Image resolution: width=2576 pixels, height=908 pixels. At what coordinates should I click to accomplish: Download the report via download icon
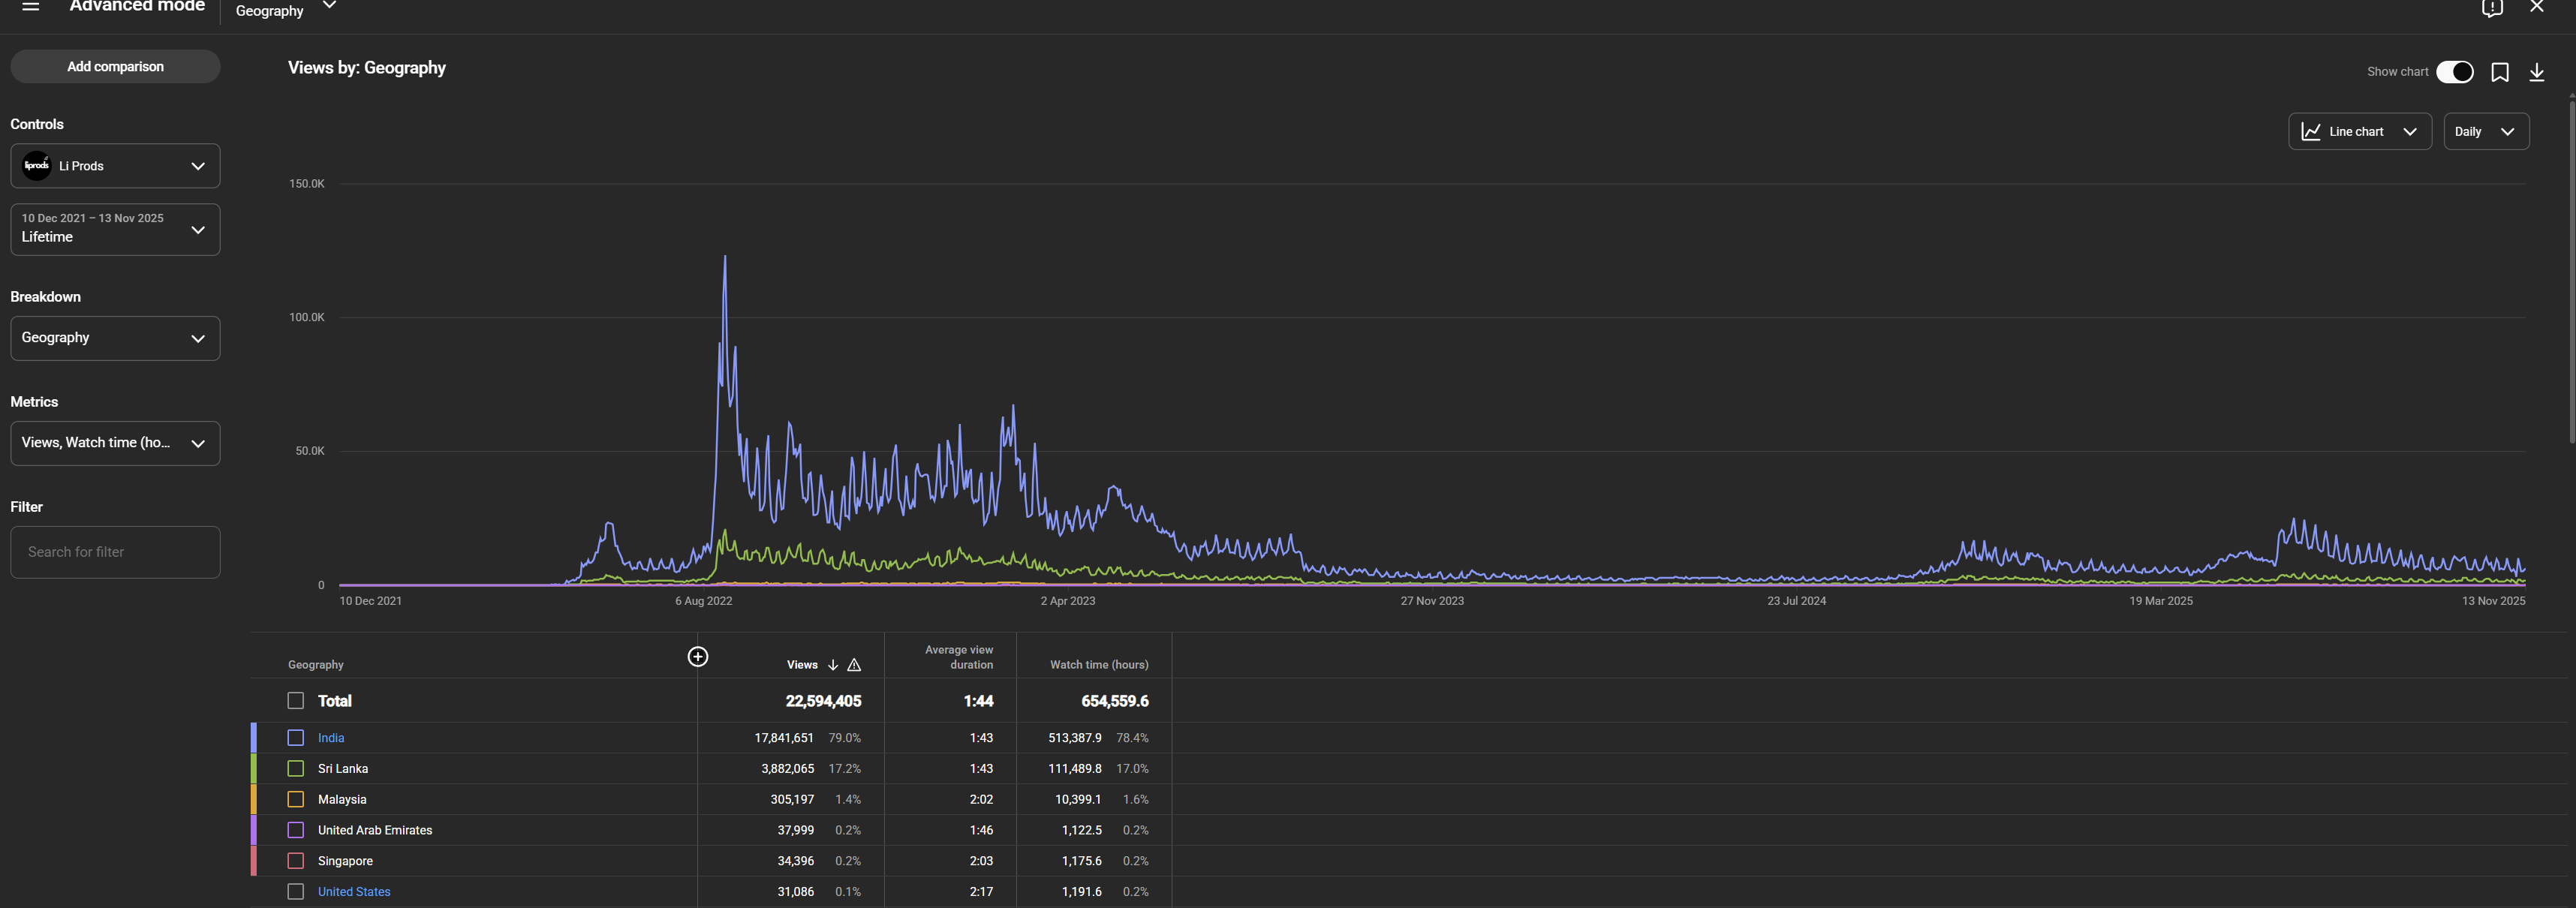(2537, 72)
